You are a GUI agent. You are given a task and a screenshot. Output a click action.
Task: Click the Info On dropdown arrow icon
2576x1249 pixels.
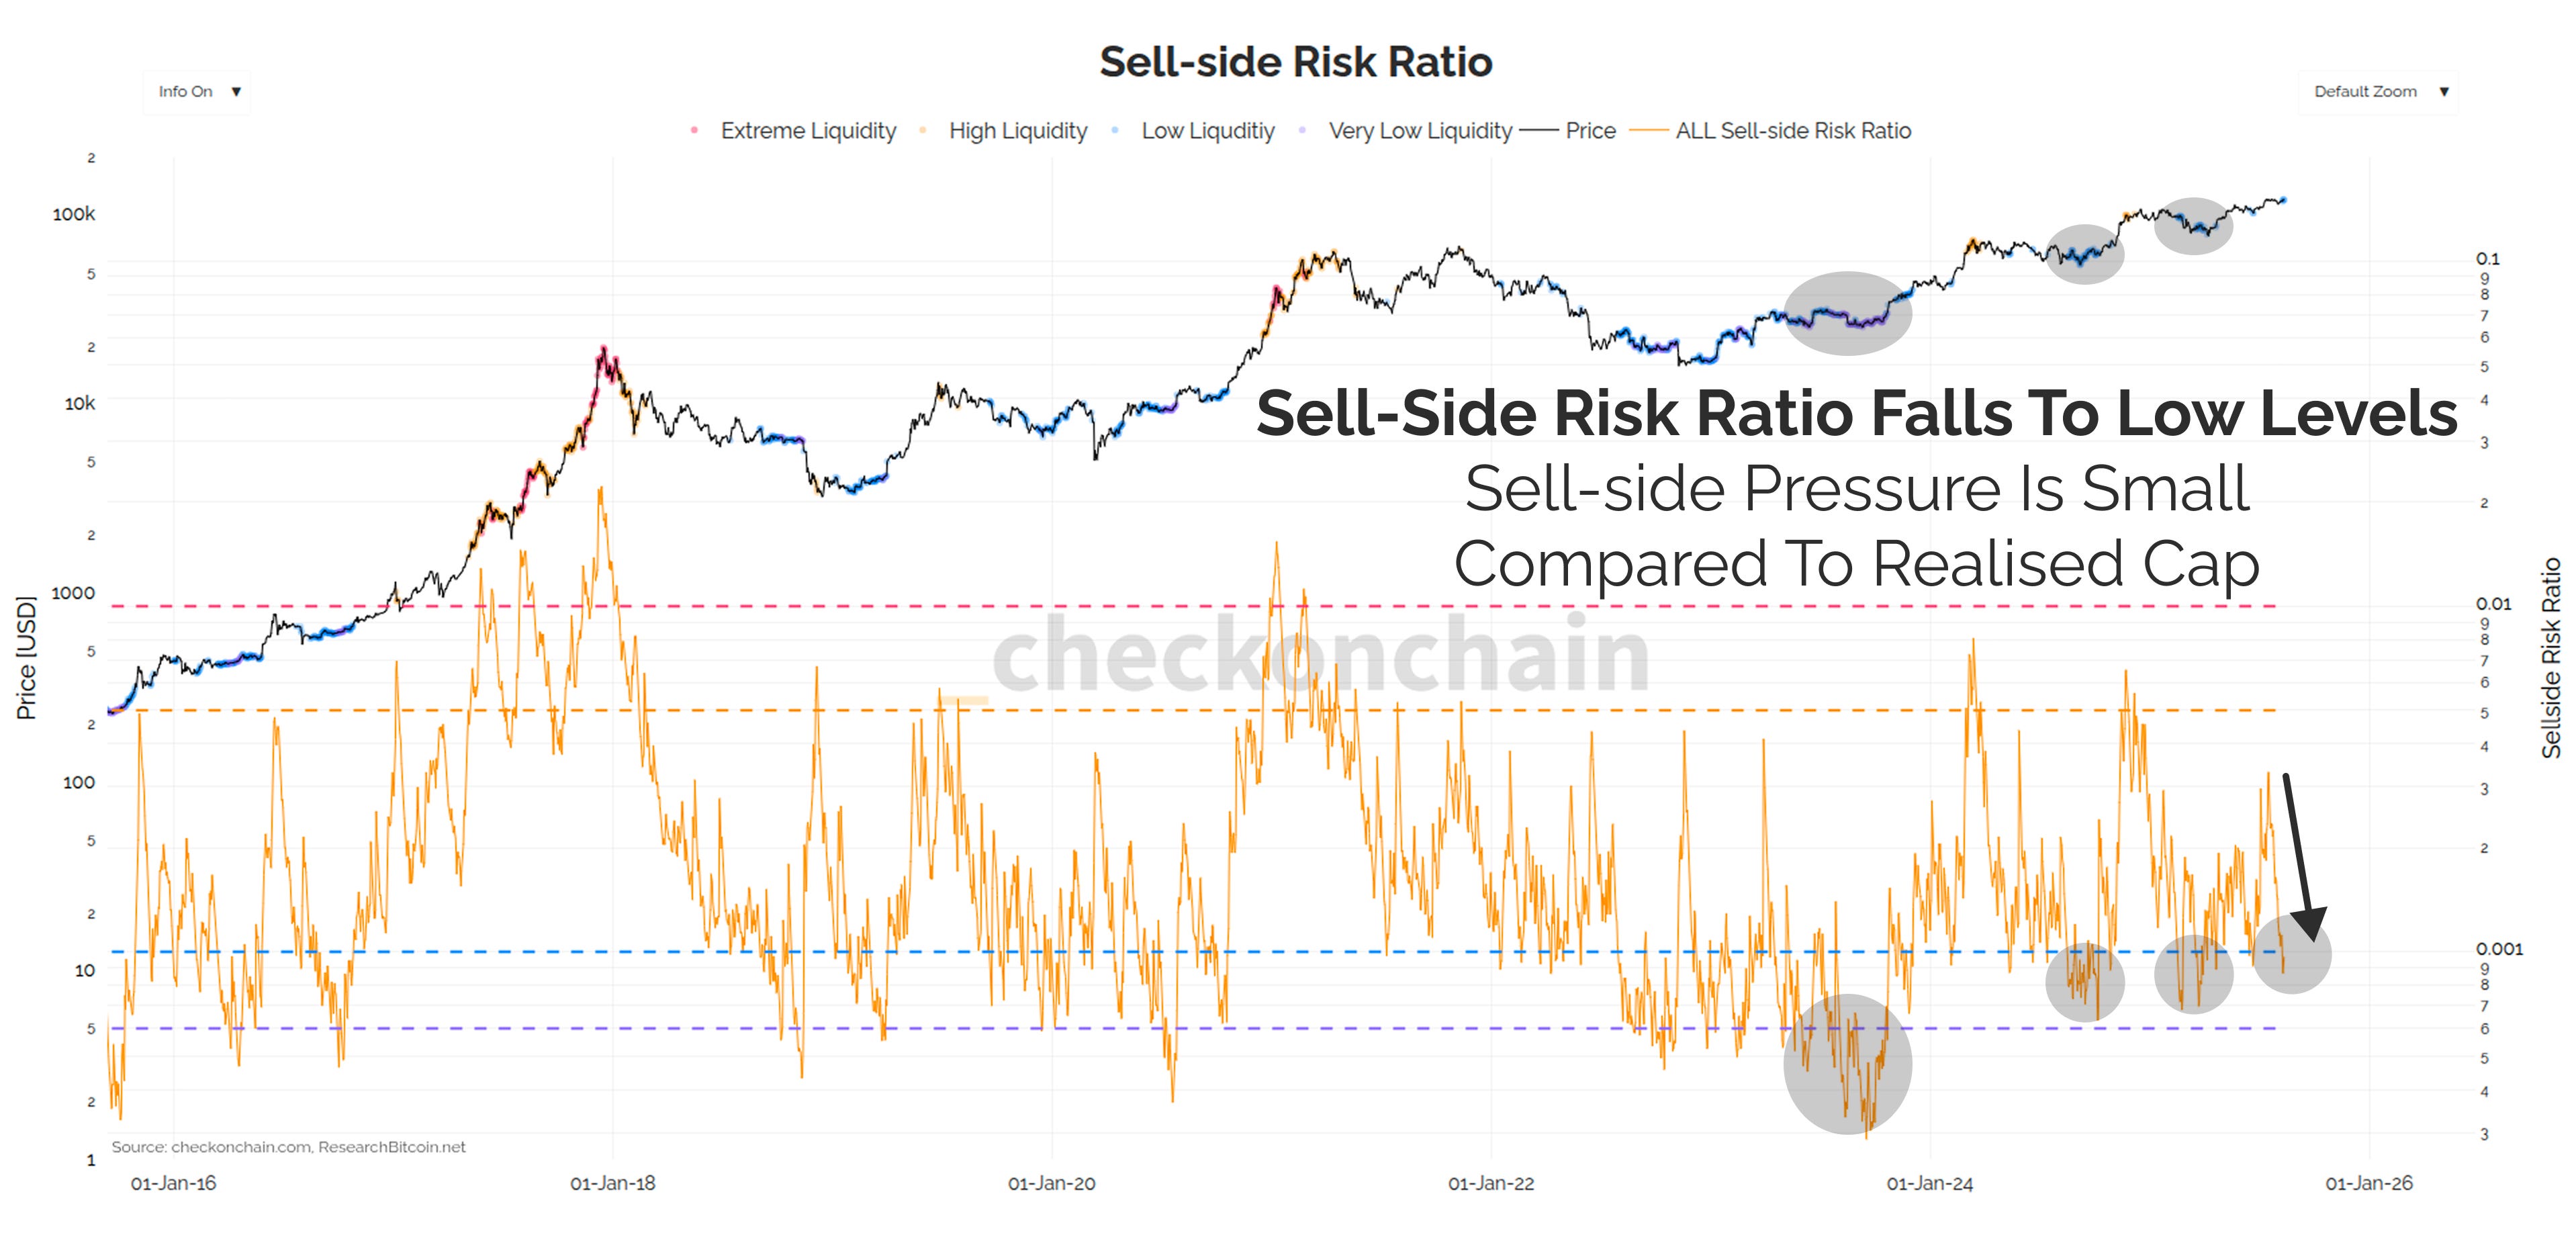point(237,91)
